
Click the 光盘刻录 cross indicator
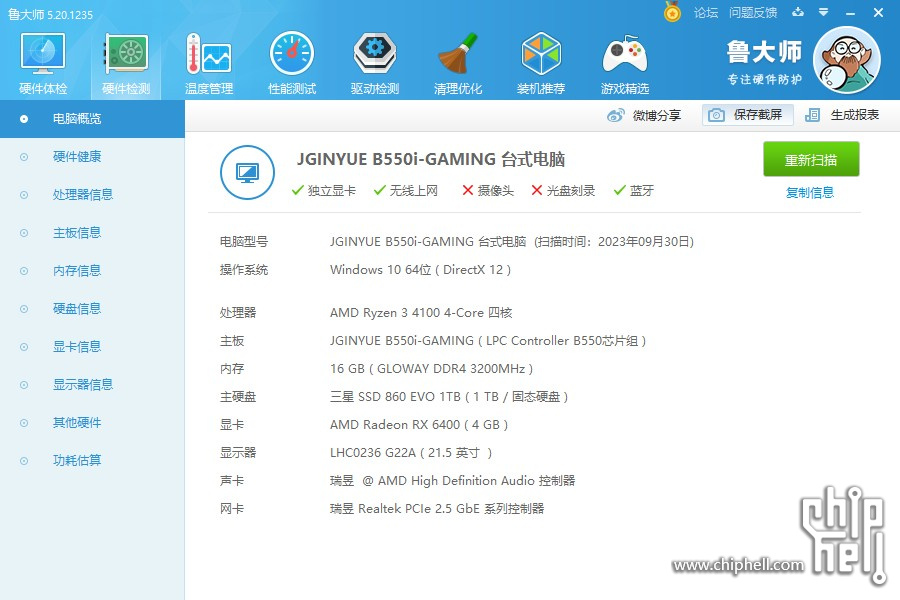click(563, 191)
